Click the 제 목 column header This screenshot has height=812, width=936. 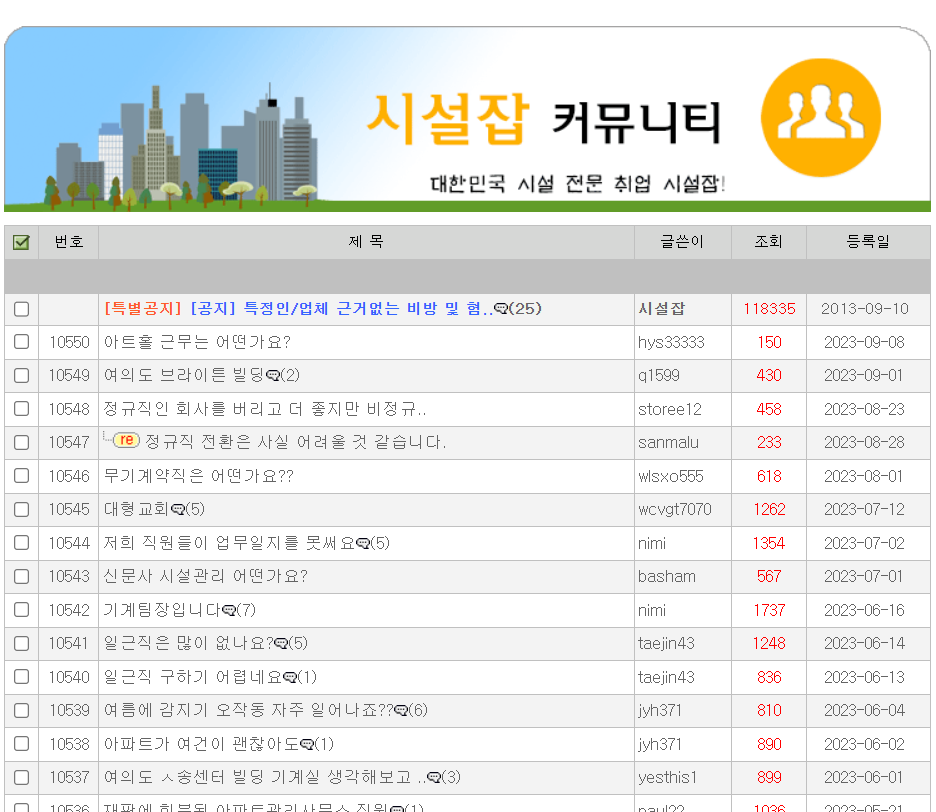tap(366, 242)
